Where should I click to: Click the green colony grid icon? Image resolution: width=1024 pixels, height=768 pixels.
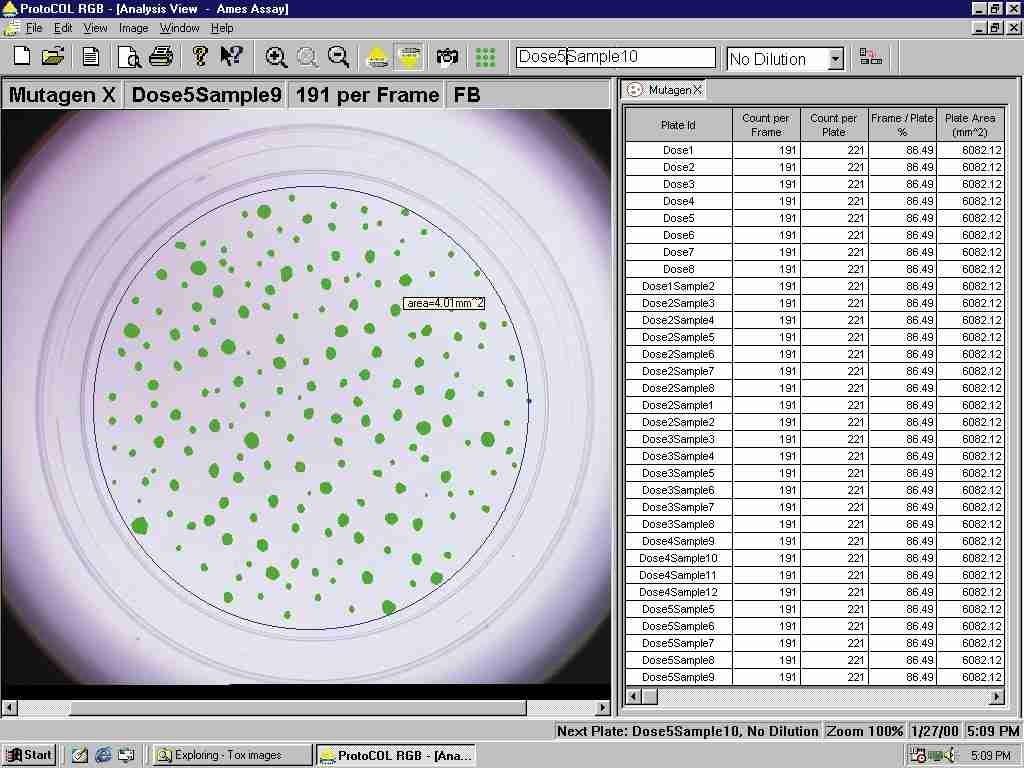485,57
